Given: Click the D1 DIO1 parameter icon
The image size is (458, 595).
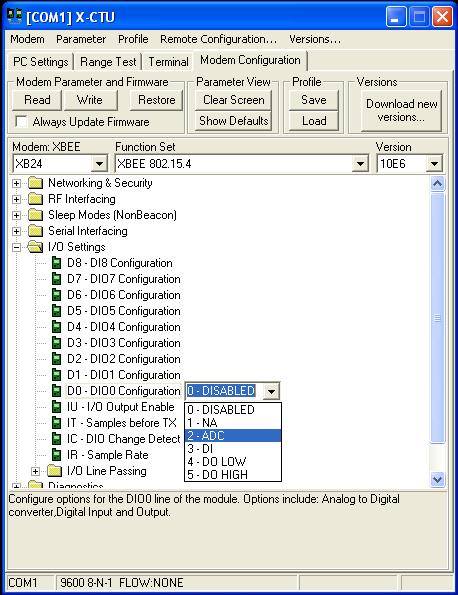Looking at the screenshot, I should click(x=57, y=375).
